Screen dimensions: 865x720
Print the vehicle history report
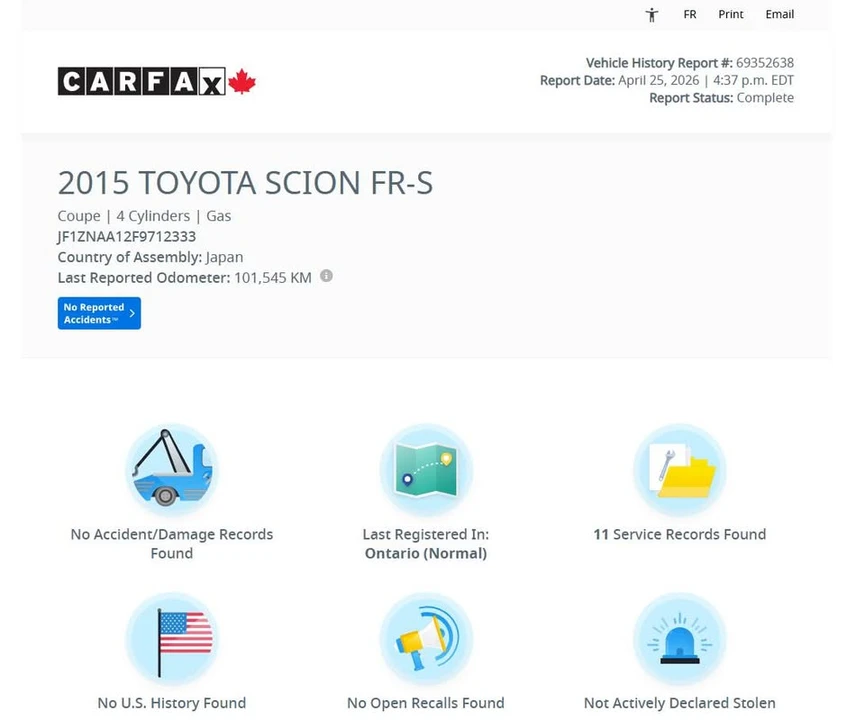tap(730, 14)
